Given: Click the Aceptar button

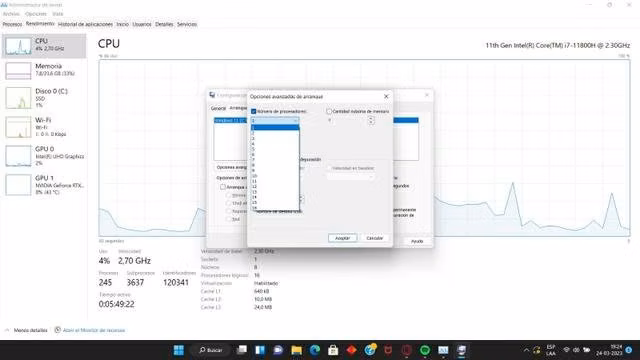Looking at the screenshot, I should point(342,238).
